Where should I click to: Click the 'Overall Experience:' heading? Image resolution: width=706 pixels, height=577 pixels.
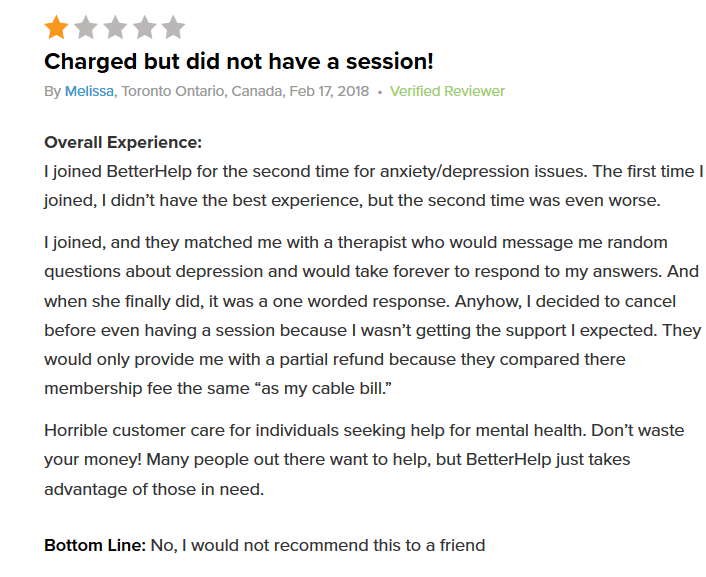[123, 142]
